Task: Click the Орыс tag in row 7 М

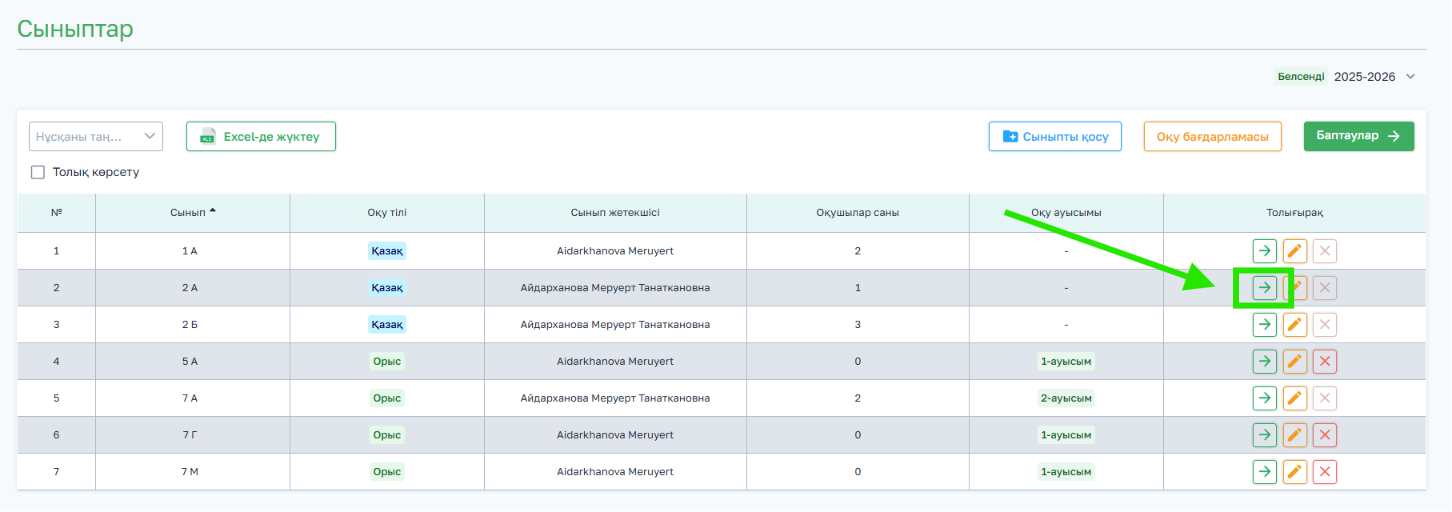Action: click(387, 472)
